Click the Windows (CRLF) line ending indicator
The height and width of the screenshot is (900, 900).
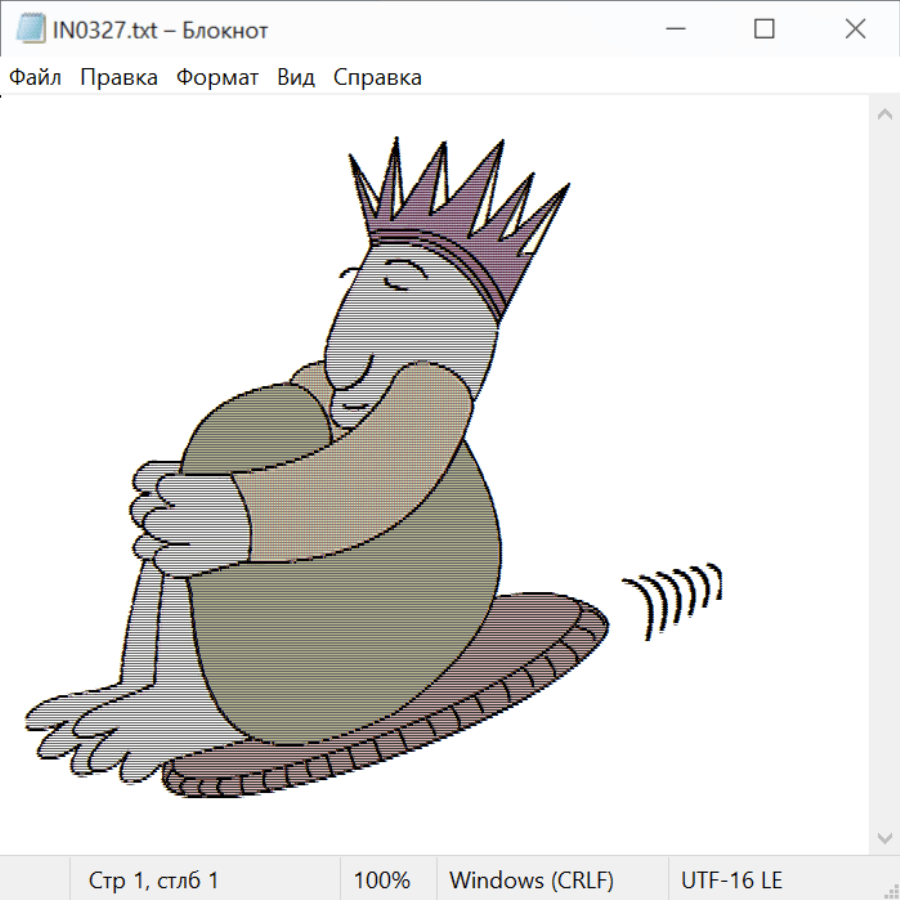pos(531,881)
